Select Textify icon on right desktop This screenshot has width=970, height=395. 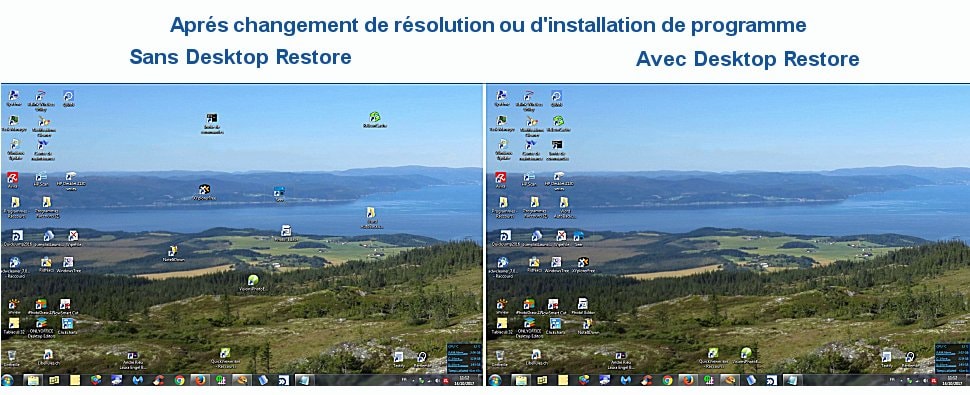click(886, 359)
